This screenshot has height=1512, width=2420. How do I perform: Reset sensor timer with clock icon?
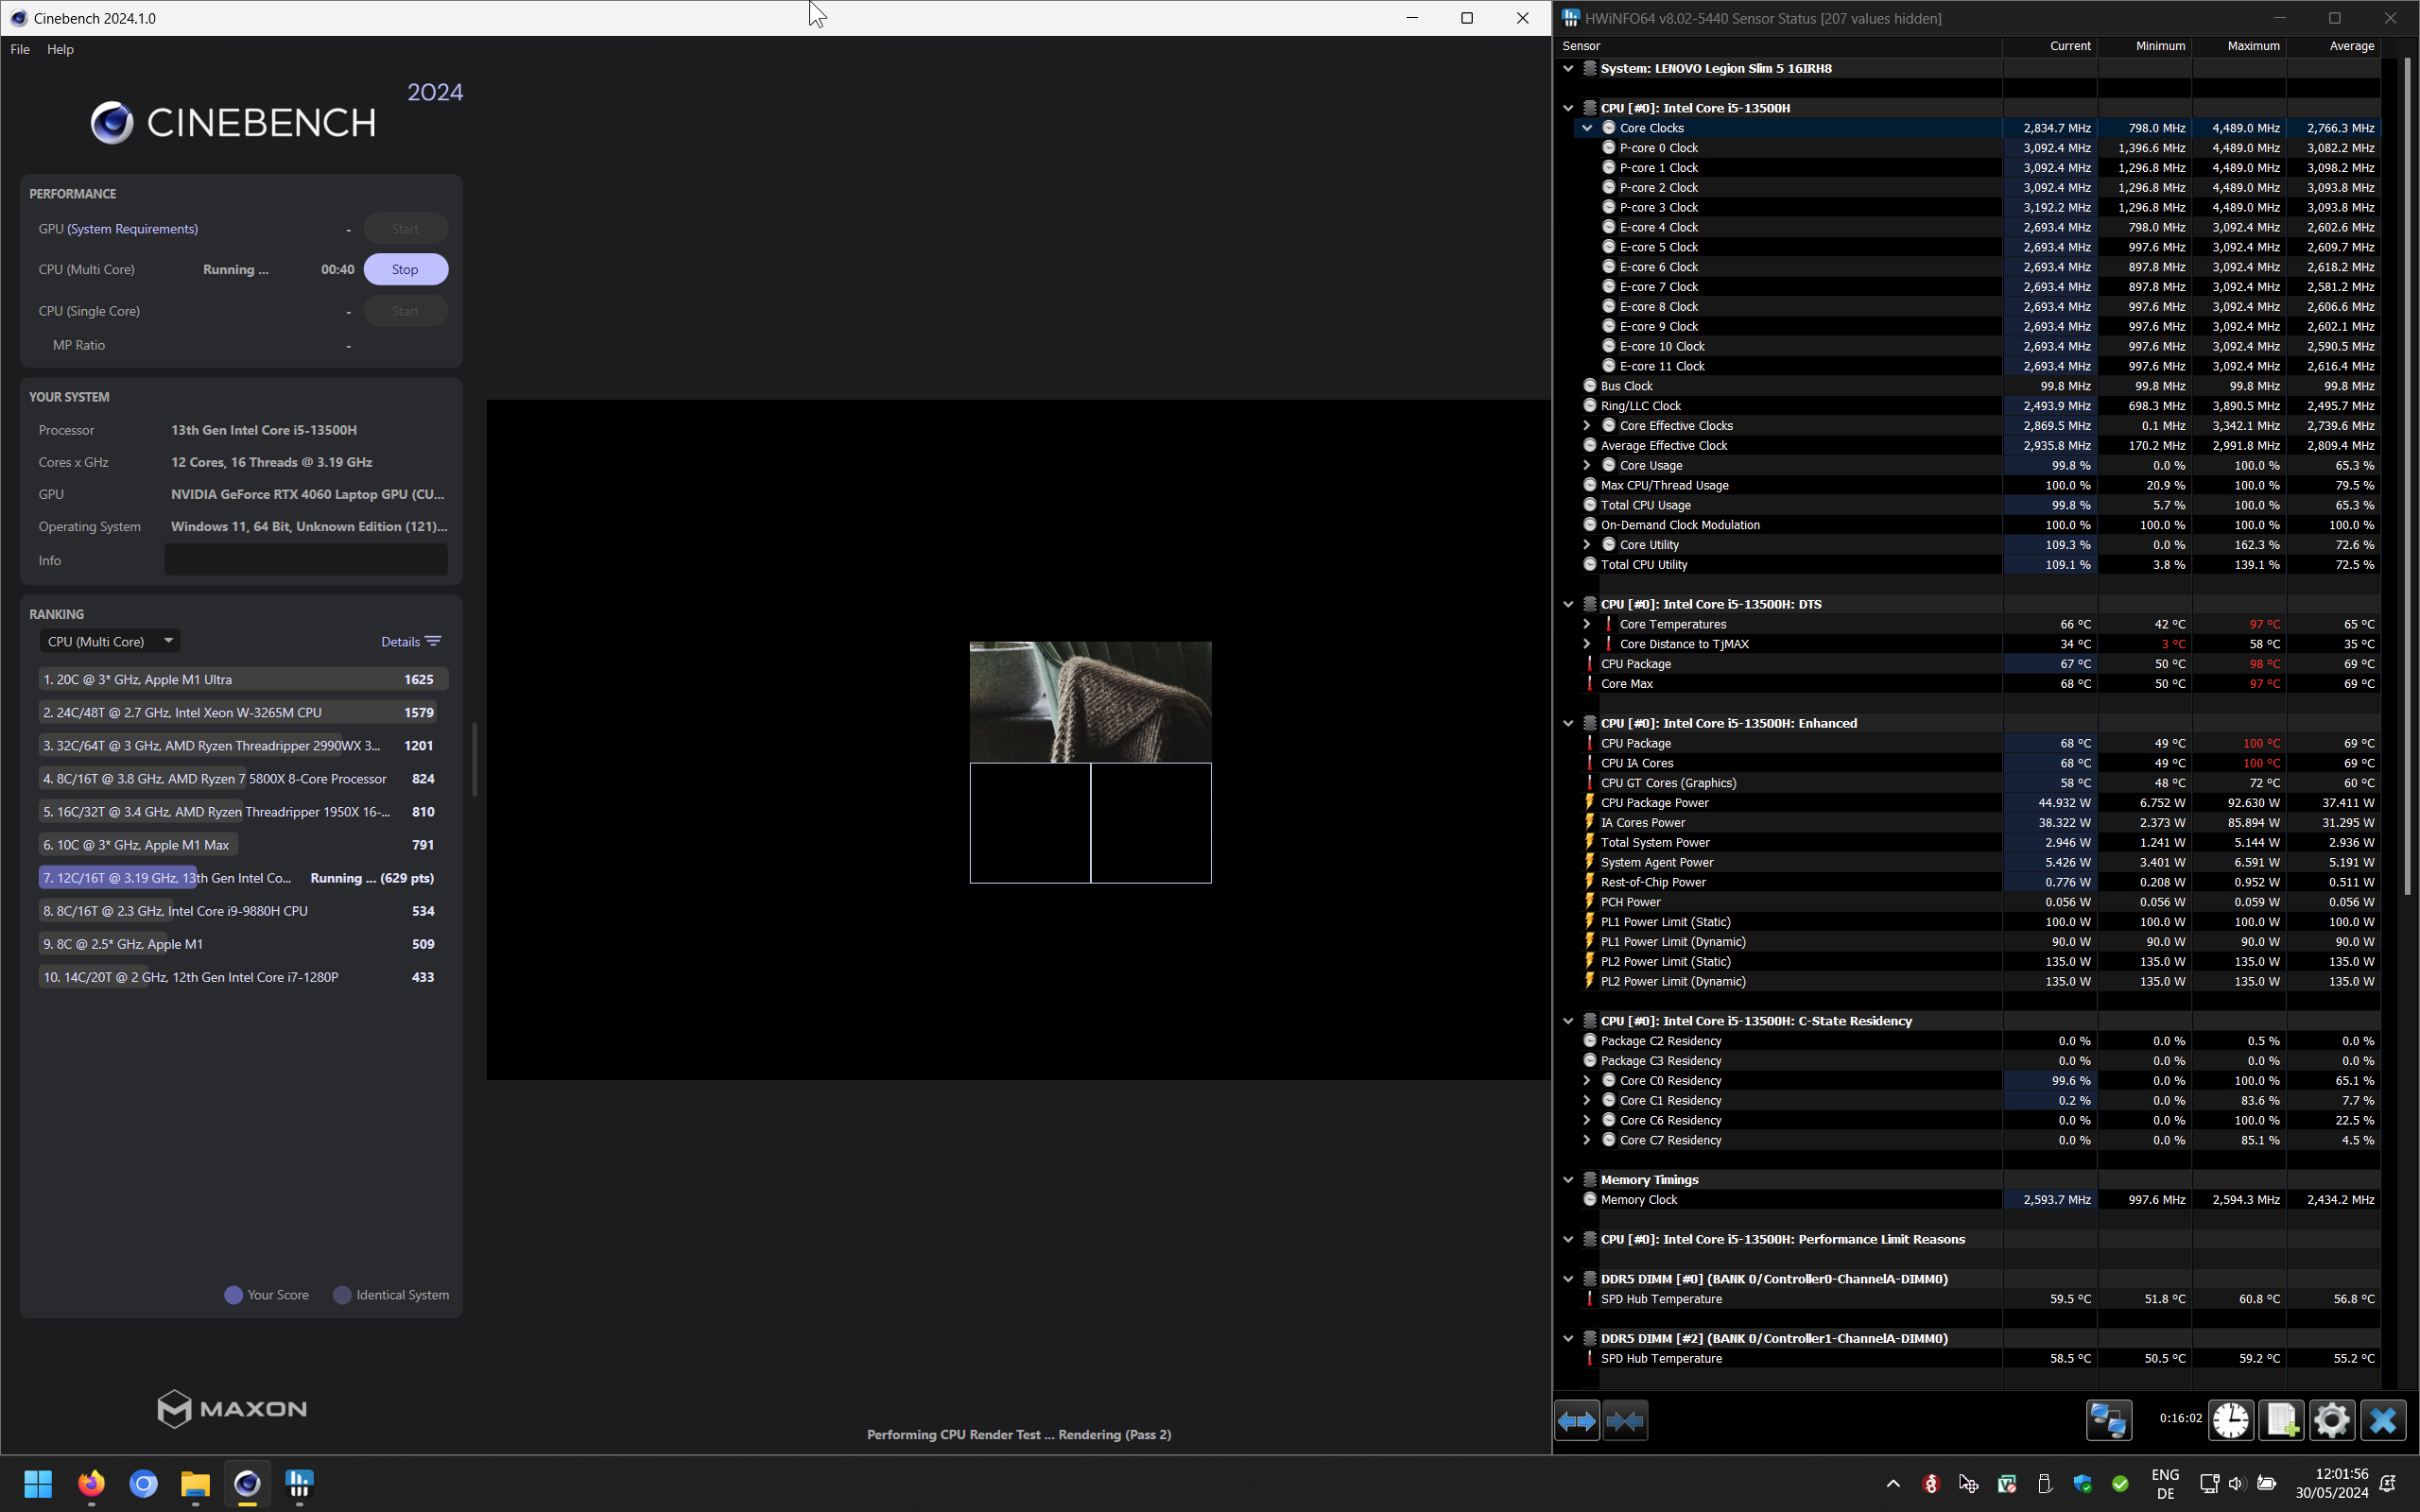click(2231, 1420)
